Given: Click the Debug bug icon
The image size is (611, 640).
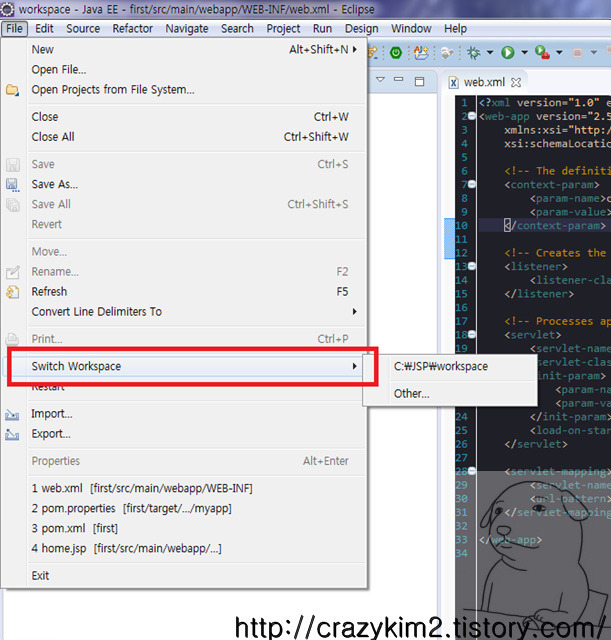Looking at the screenshot, I should pos(473,53).
